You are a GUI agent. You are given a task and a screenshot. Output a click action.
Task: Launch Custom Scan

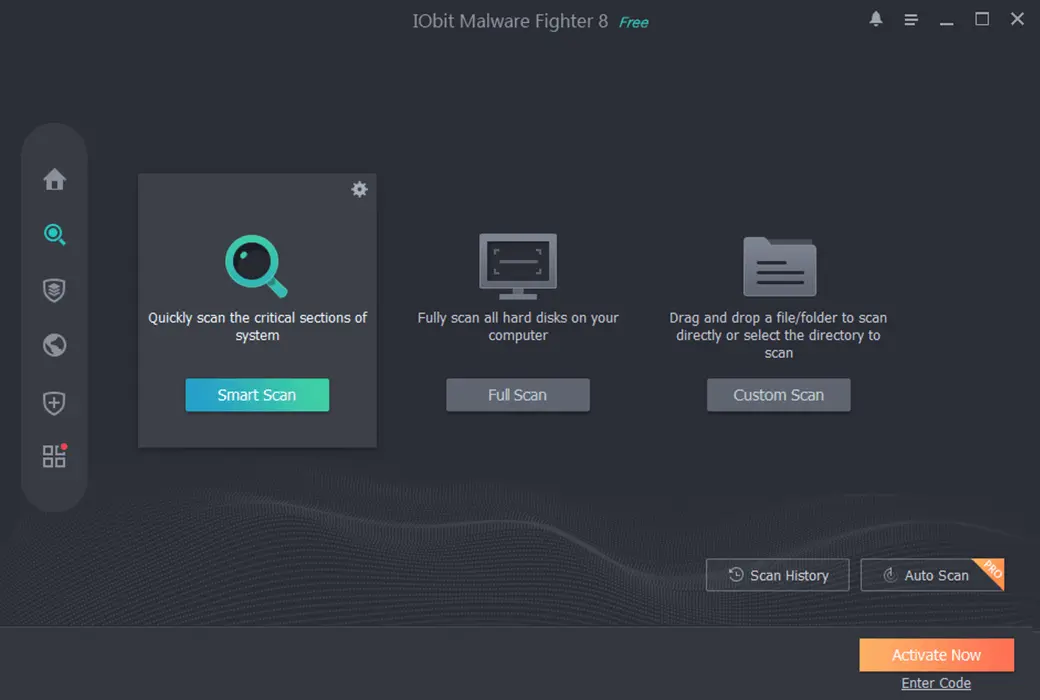point(778,395)
